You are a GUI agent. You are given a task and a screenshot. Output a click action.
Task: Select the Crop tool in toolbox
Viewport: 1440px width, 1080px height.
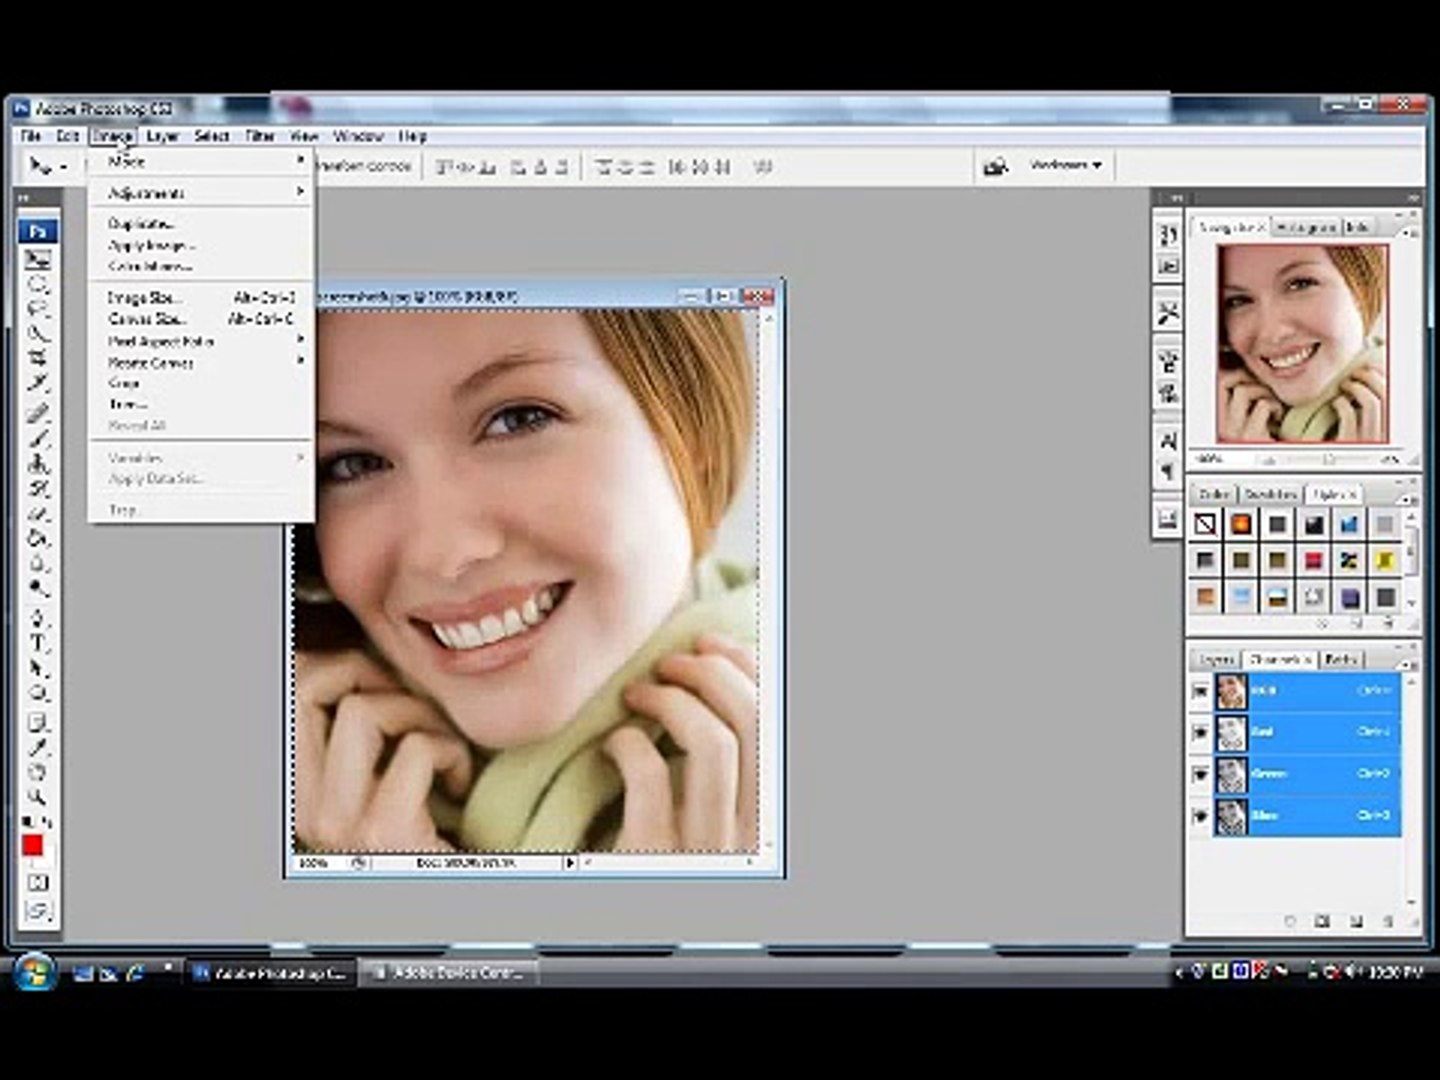point(38,358)
